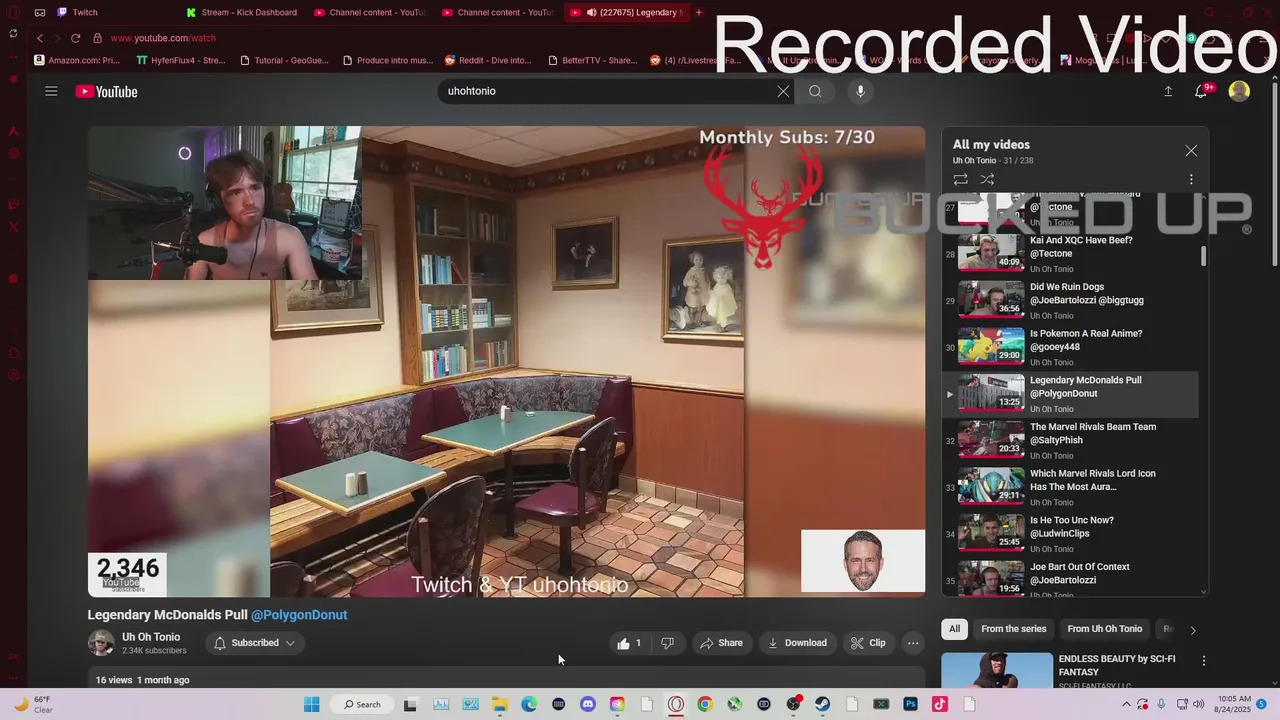The image size is (1280, 720).
Task: Grab the playlist panel scrollbar thumb
Action: [x=1203, y=256]
